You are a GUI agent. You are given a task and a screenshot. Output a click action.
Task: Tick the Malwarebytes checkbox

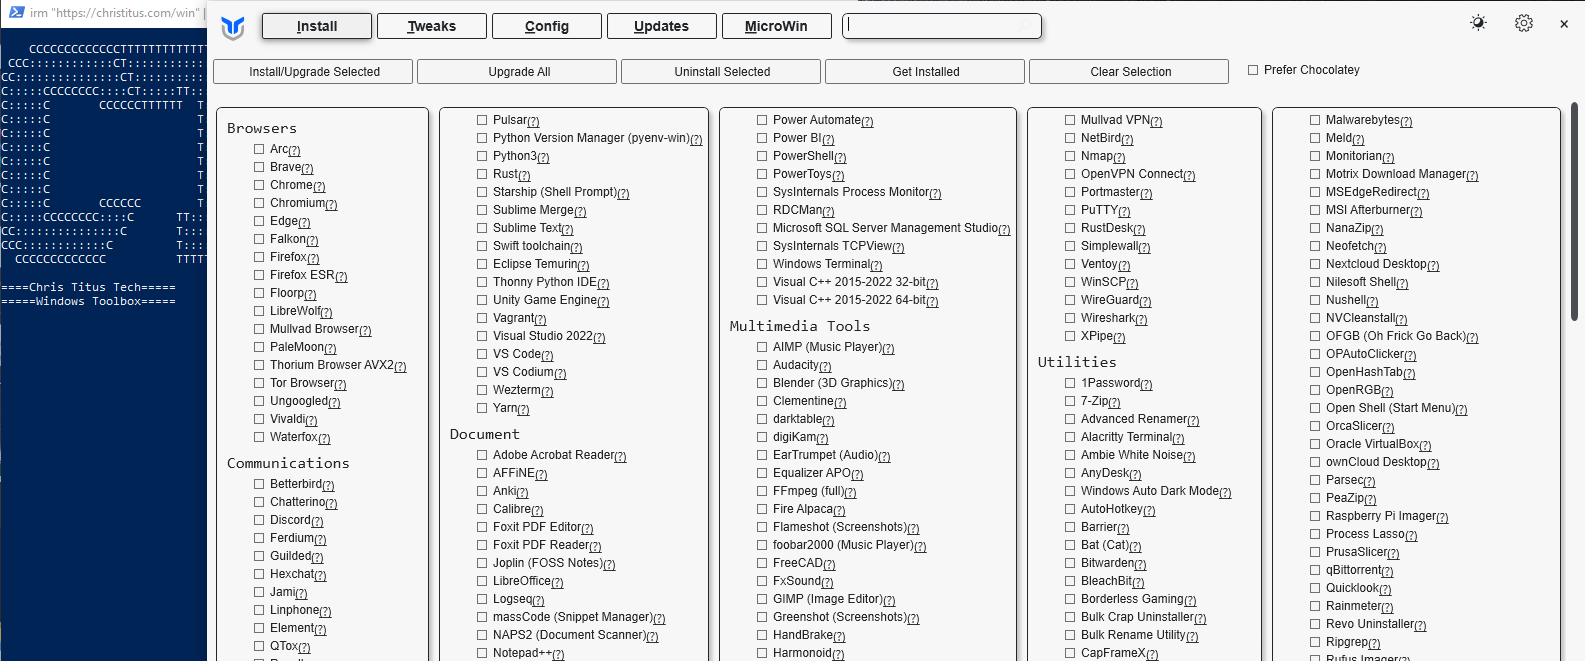[1315, 120]
